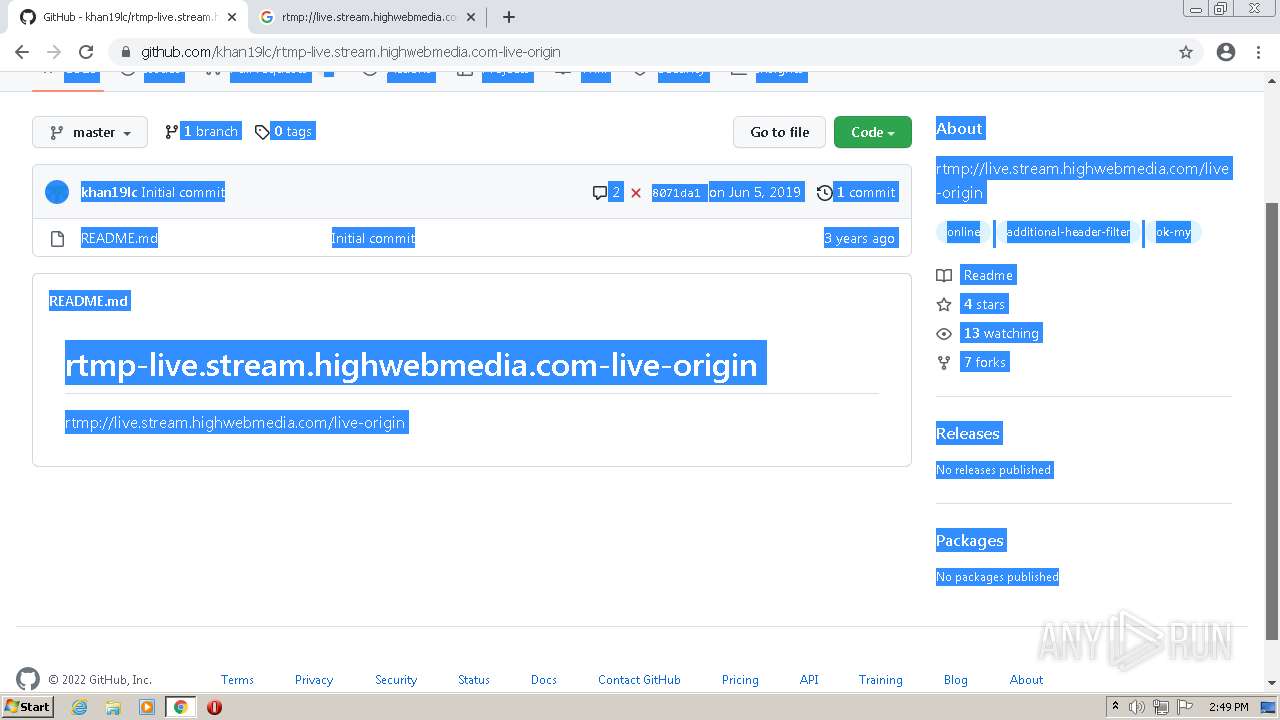Viewport: 1280px width, 720px height.
Task: Go back to previous page
Action: click(22, 52)
